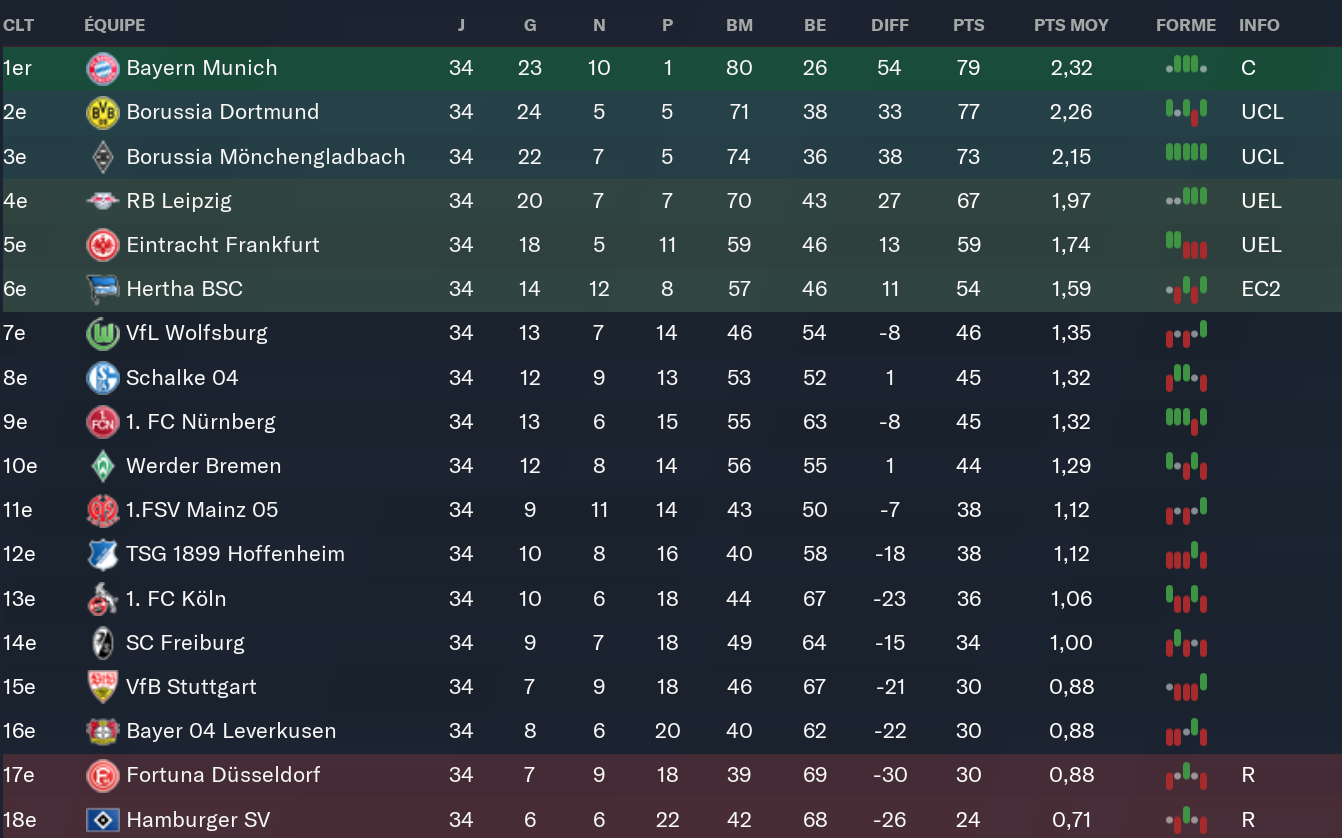Click TSG 1899 Hoffenheim form chart
1342x838 pixels.
[1186, 554]
